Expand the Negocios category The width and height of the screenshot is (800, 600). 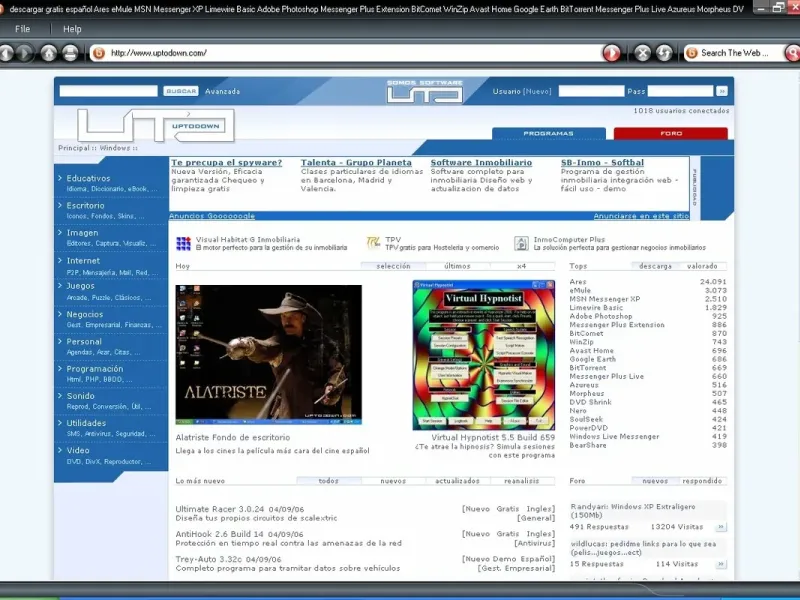[x=85, y=314]
